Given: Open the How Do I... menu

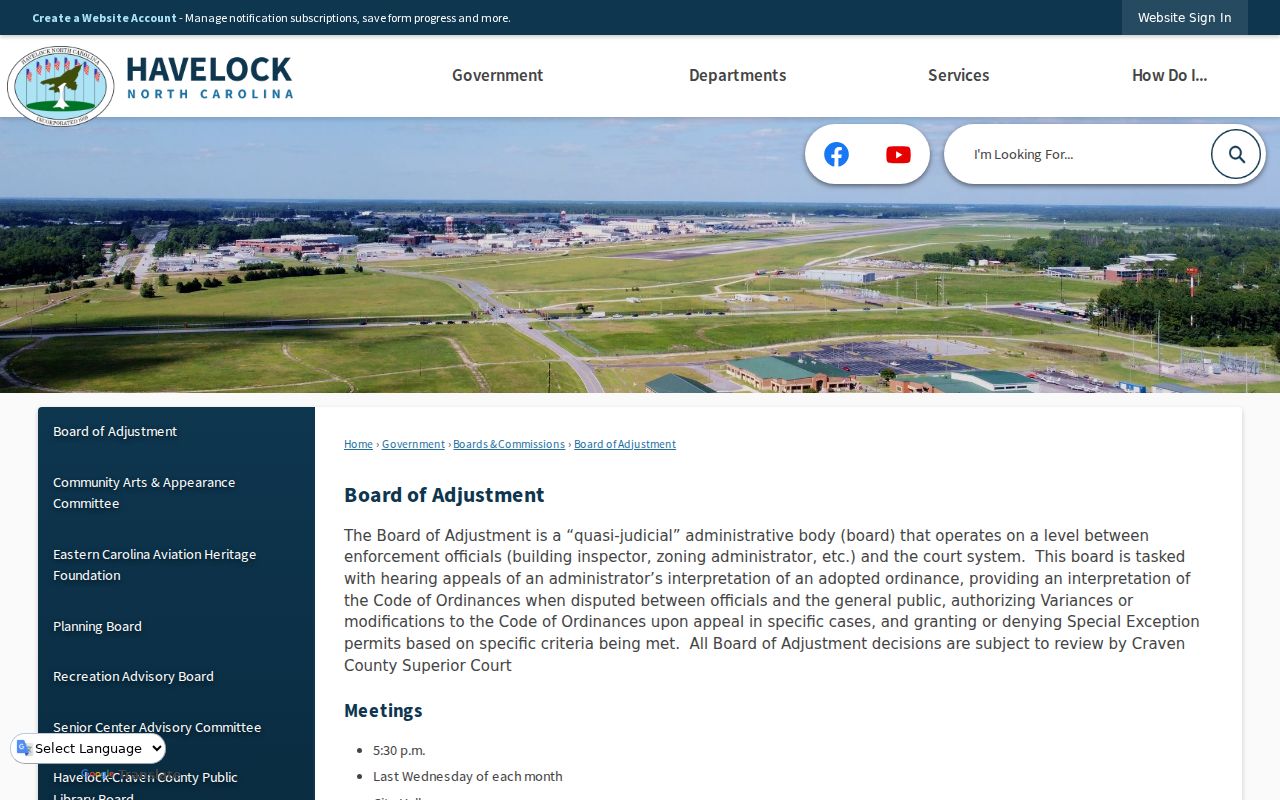Looking at the screenshot, I should 1169,75.
